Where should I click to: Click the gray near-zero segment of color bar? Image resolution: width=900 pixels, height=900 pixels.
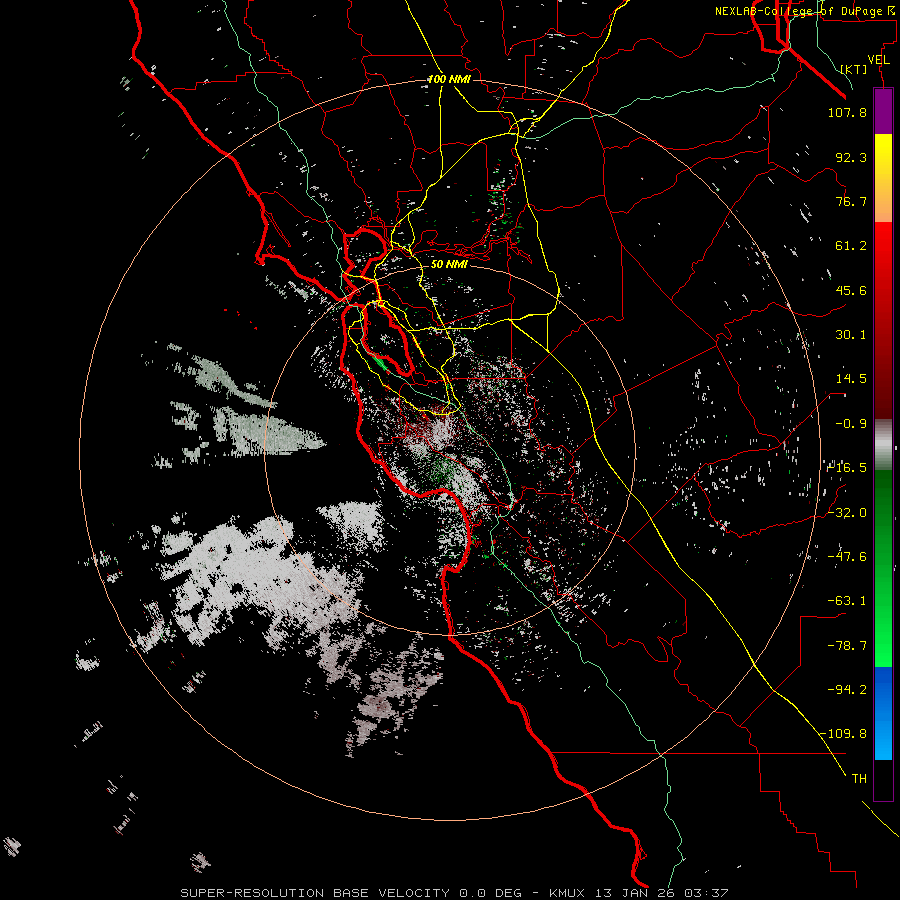[x=883, y=445]
